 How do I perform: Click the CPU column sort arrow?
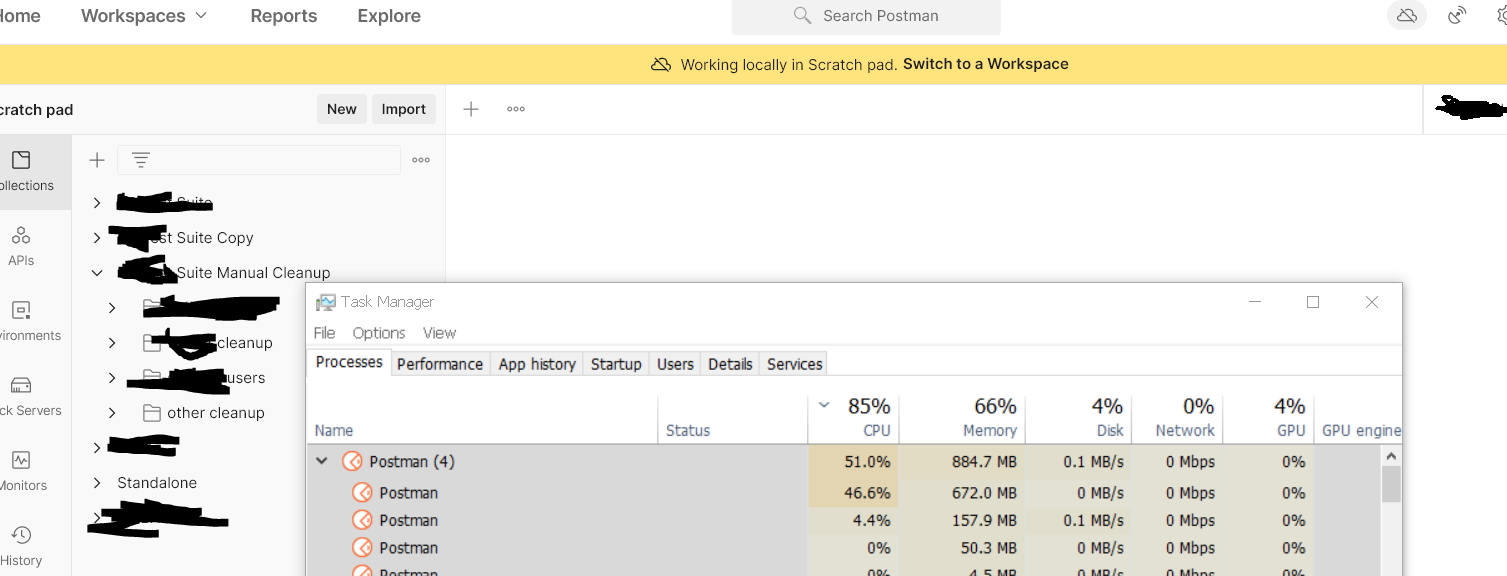(x=824, y=405)
